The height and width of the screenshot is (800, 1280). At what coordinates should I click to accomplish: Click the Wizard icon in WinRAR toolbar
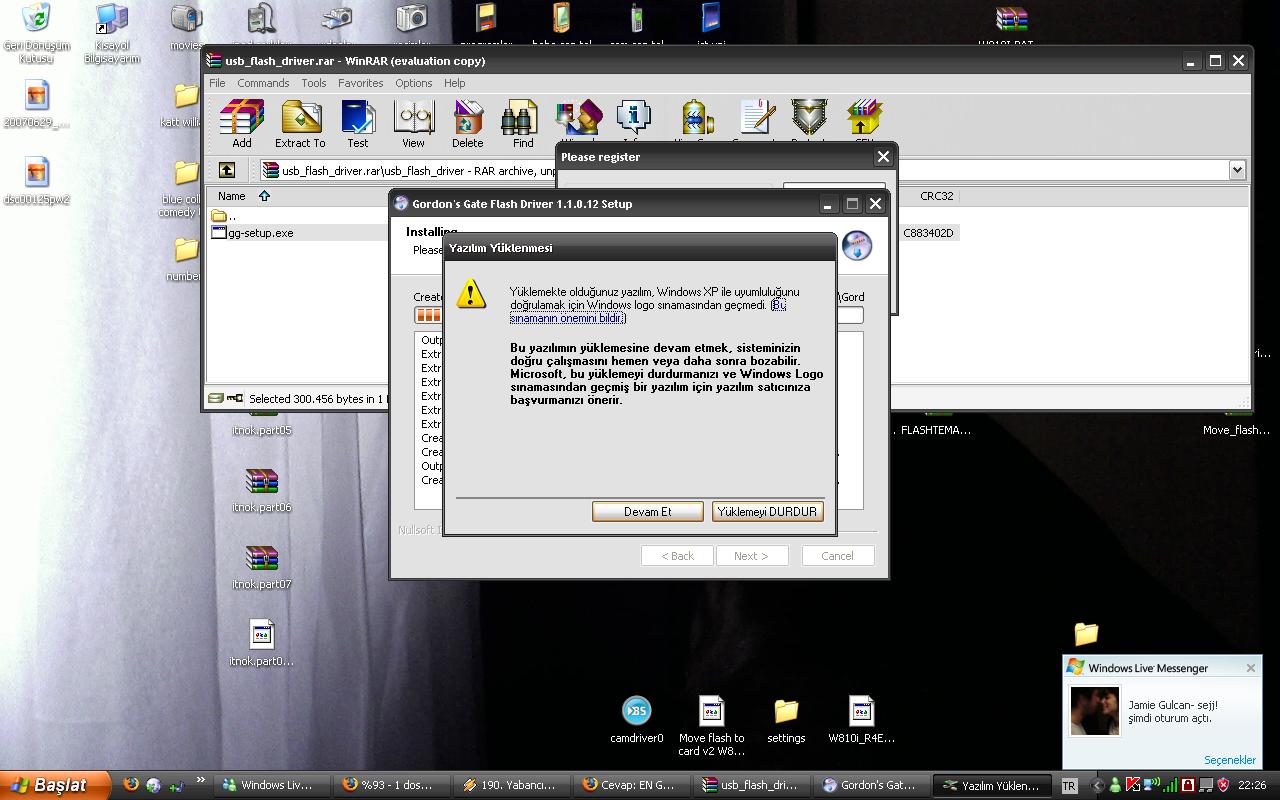579,118
